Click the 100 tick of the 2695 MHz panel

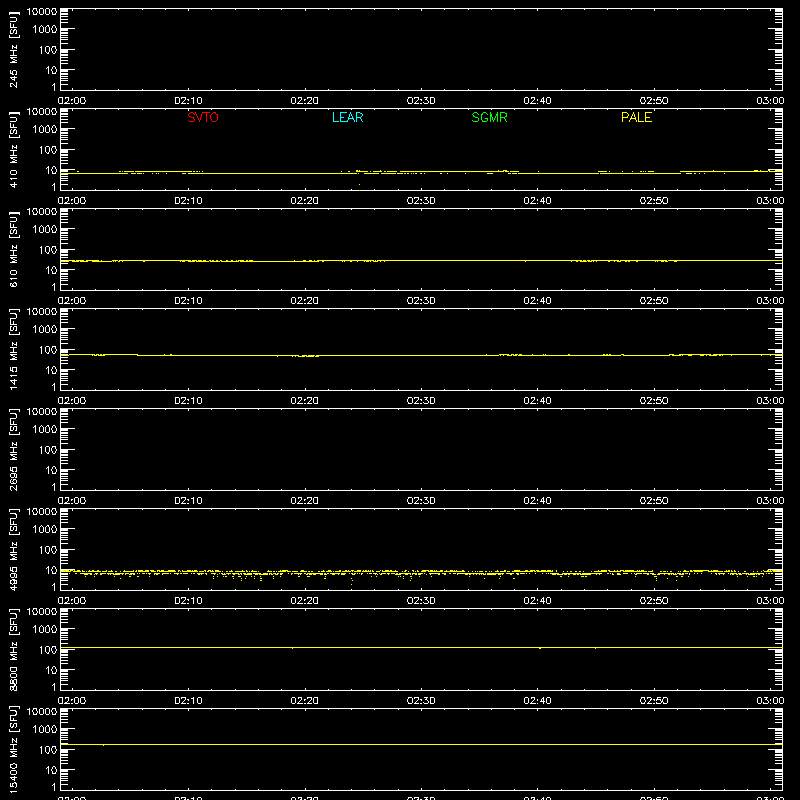[x=48, y=449]
